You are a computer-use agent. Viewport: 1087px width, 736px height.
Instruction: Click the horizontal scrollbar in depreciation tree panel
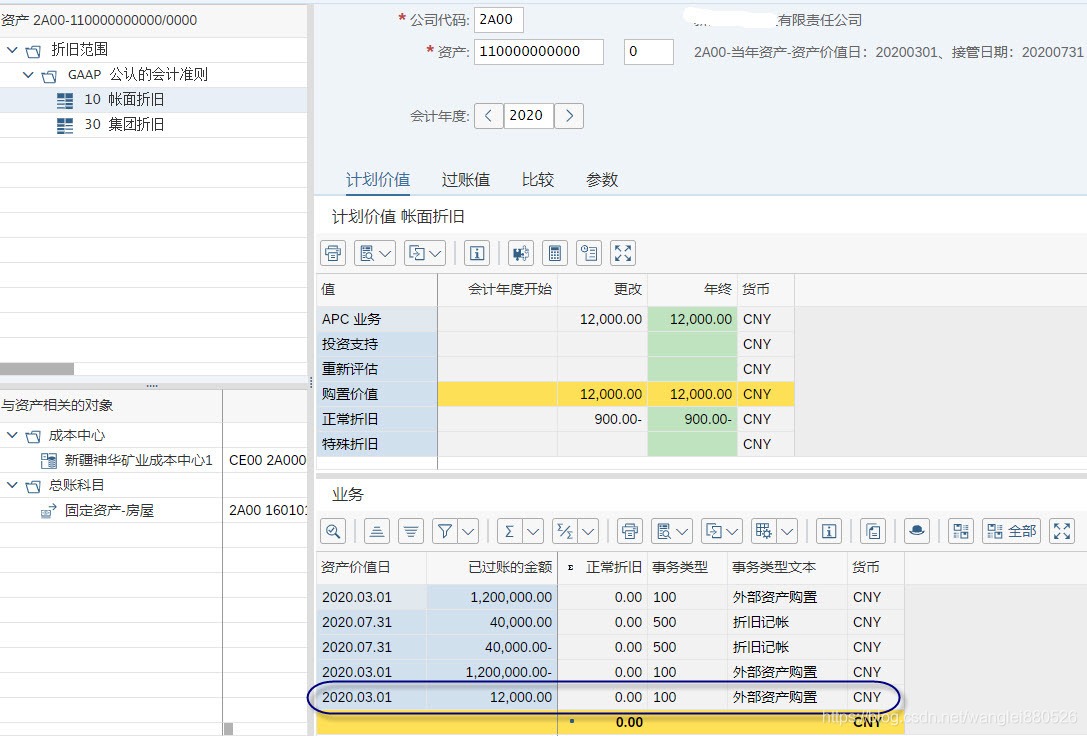point(37,369)
